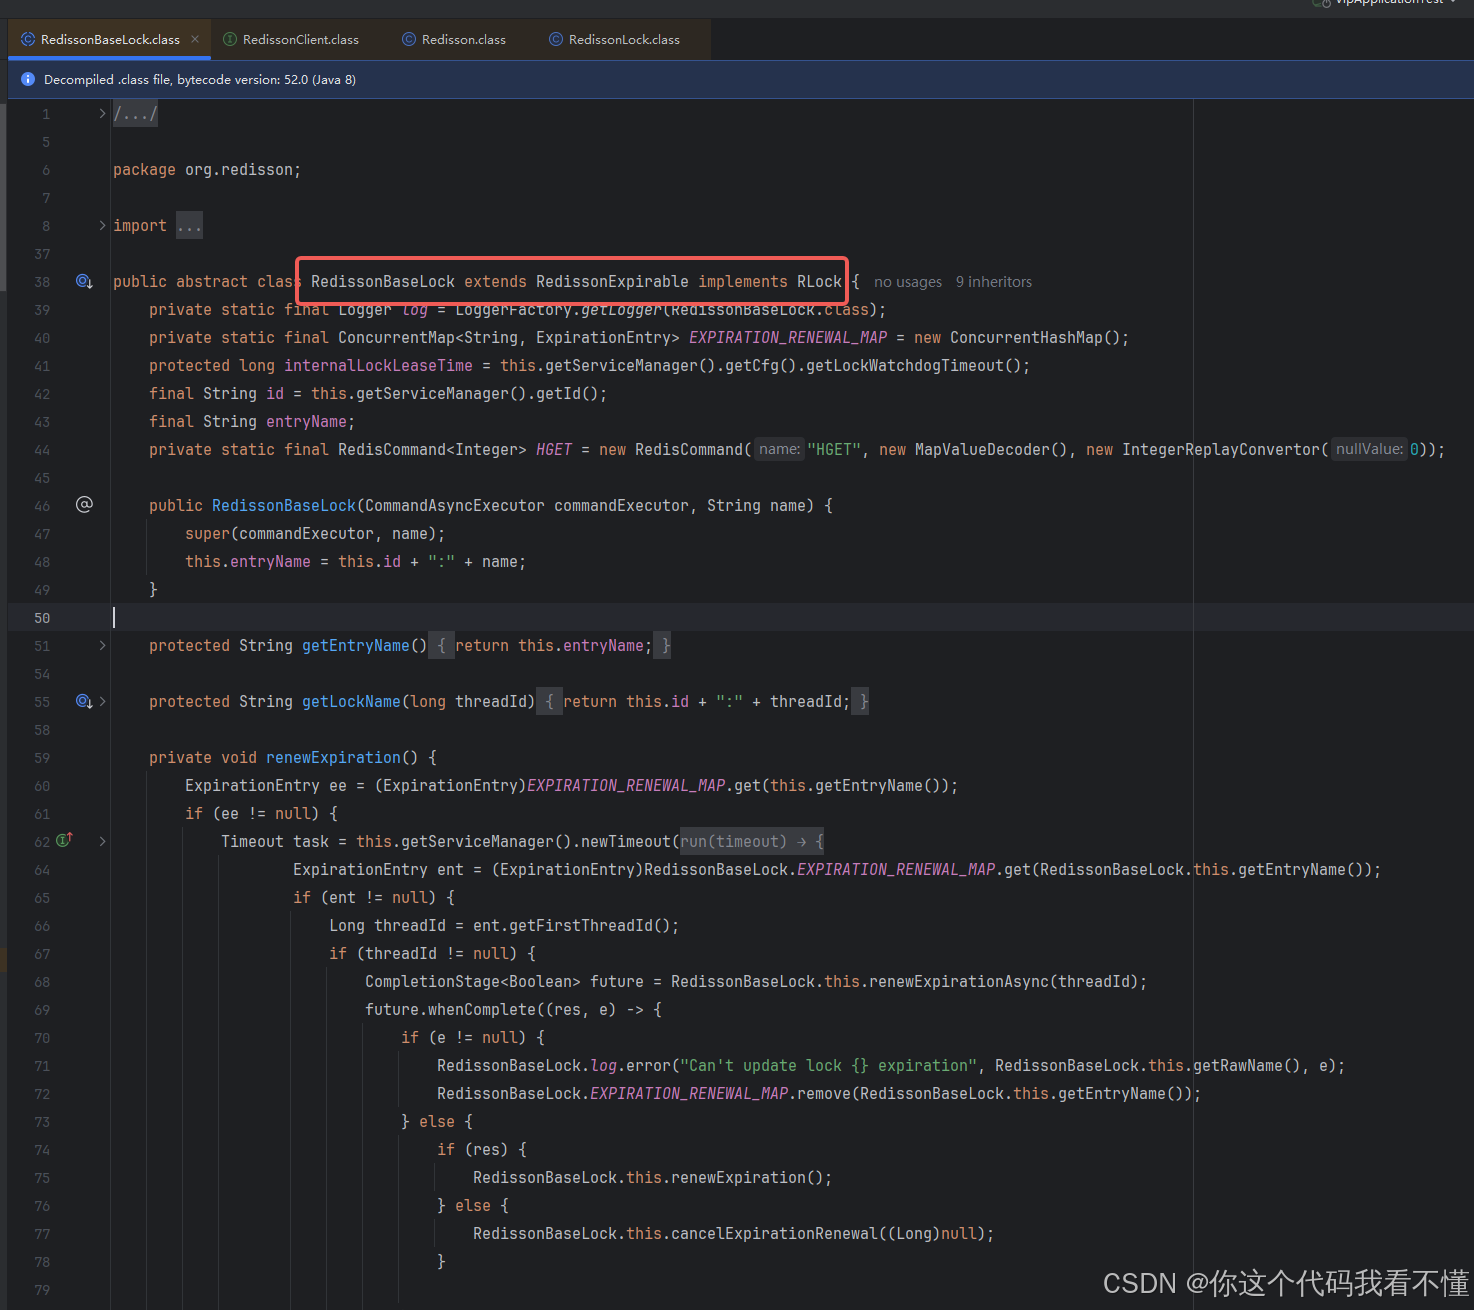The image size is (1474, 1310).
Task: Click the renewExpiration method name on line 59
Action: click(333, 758)
